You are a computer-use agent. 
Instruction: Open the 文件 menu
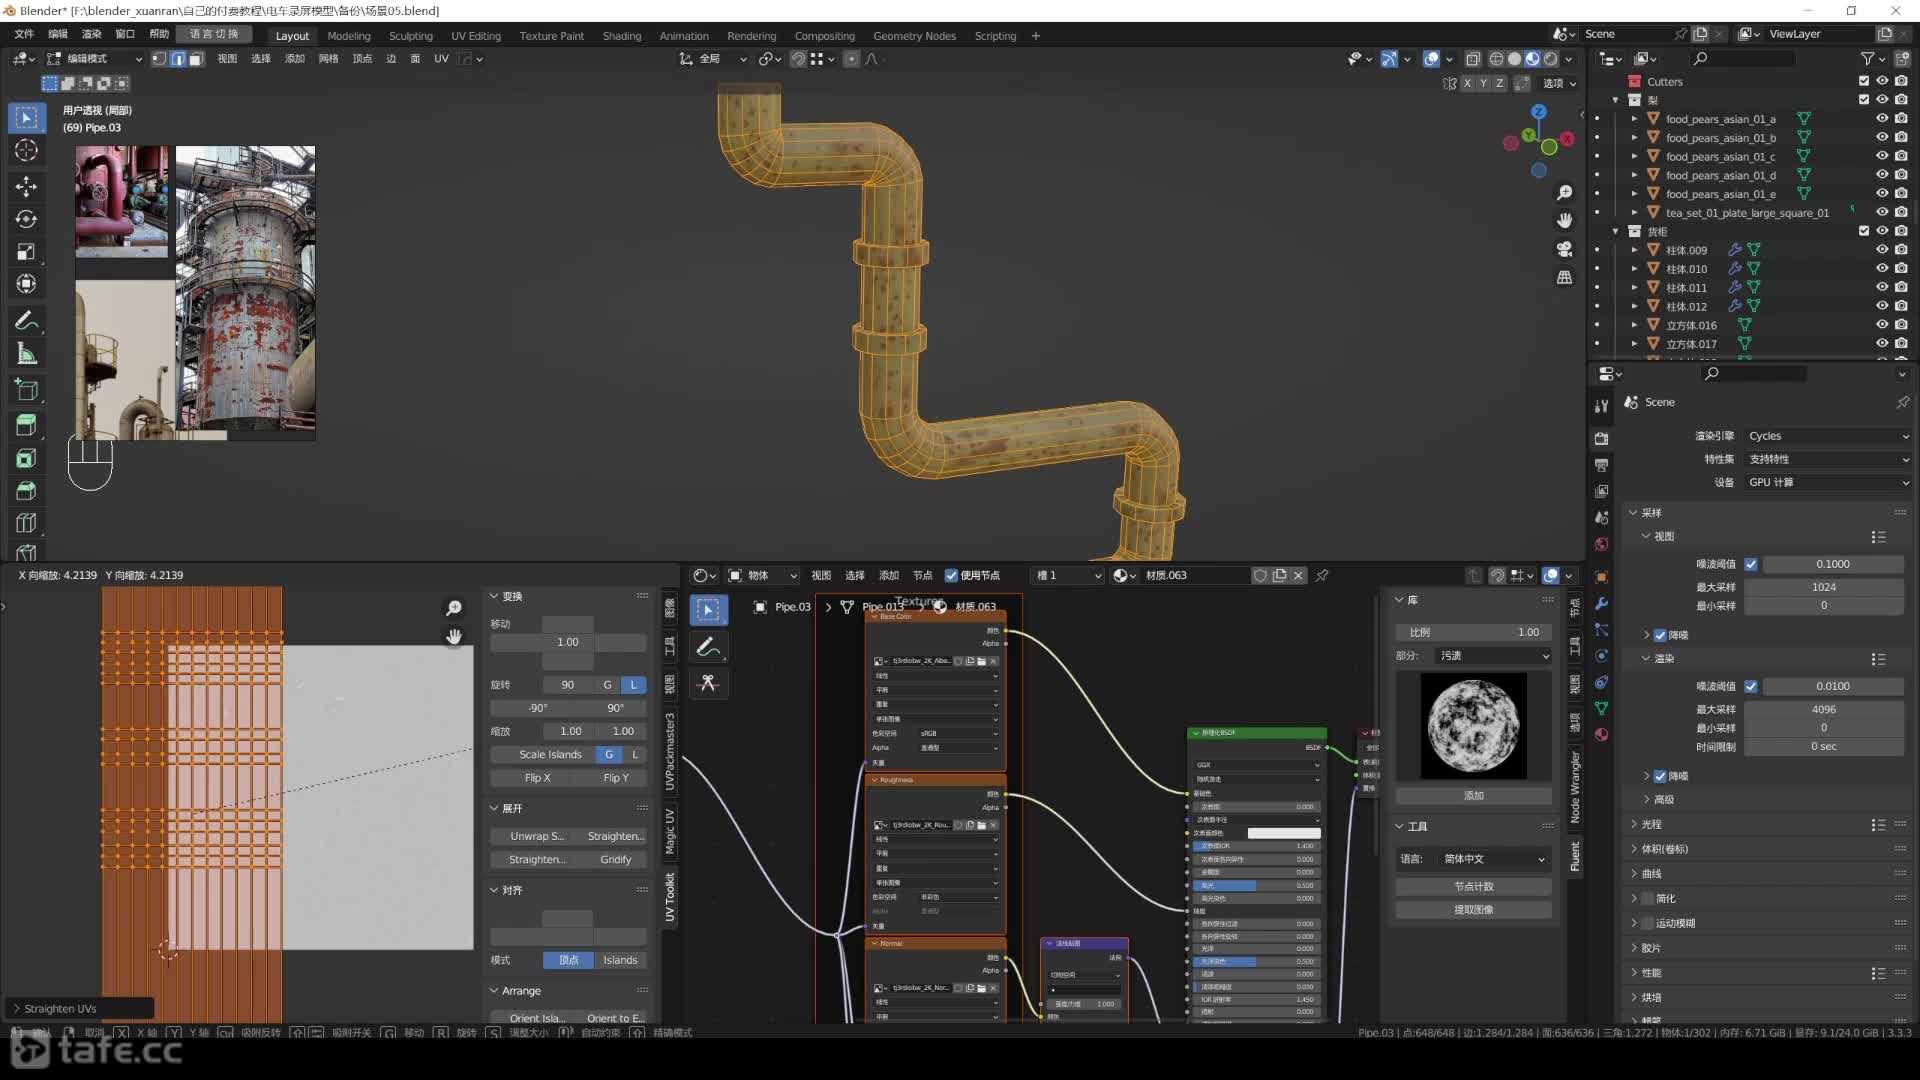pos(24,34)
